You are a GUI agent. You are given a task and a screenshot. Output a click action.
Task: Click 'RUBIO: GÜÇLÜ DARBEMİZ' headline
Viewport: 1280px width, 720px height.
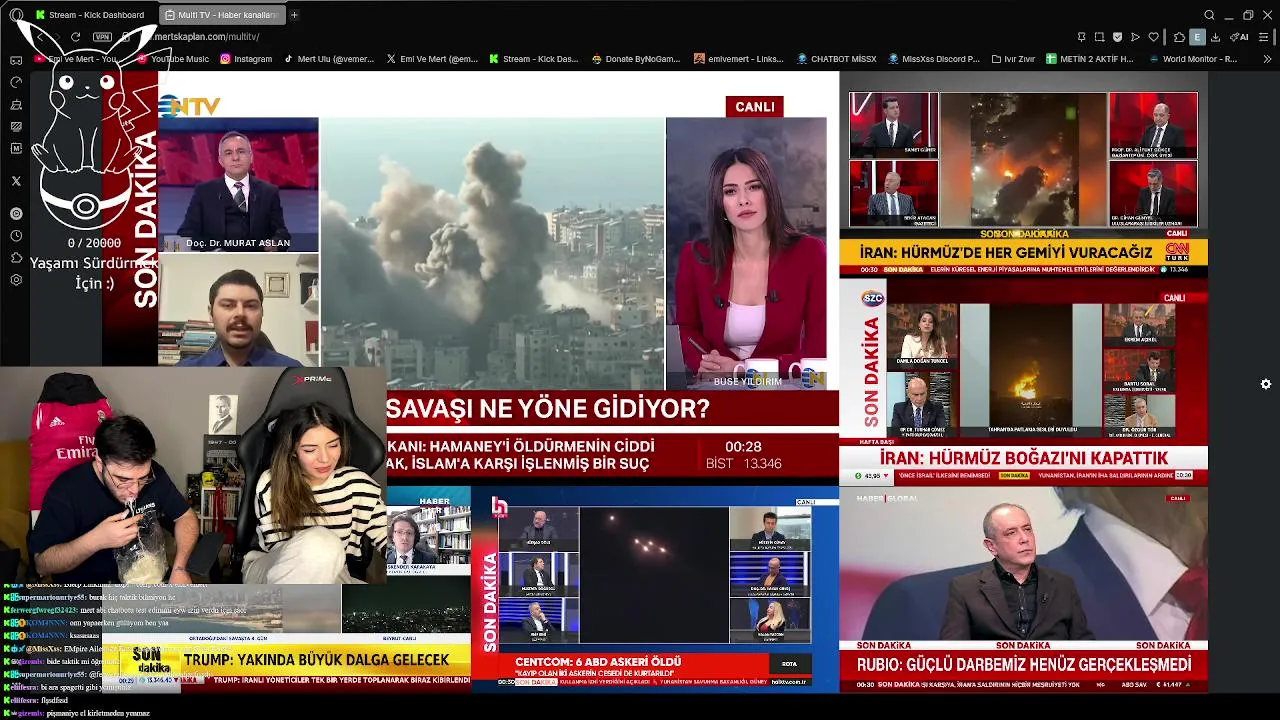1024,665
